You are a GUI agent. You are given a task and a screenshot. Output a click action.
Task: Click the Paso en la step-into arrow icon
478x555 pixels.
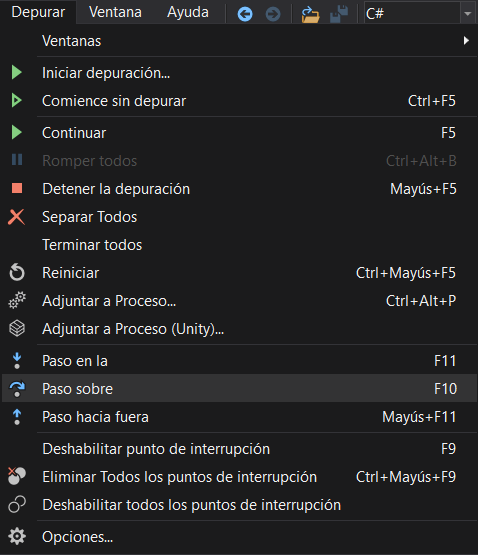tap(17, 361)
